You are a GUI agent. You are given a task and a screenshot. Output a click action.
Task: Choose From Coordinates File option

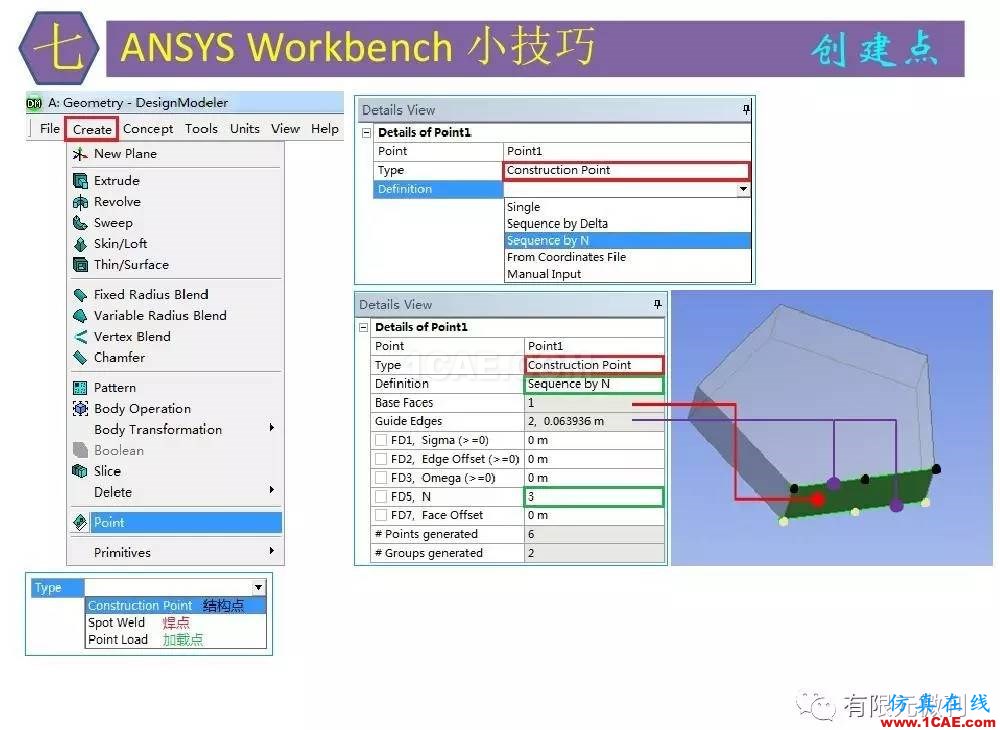pyautogui.click(x=628, y=257)
